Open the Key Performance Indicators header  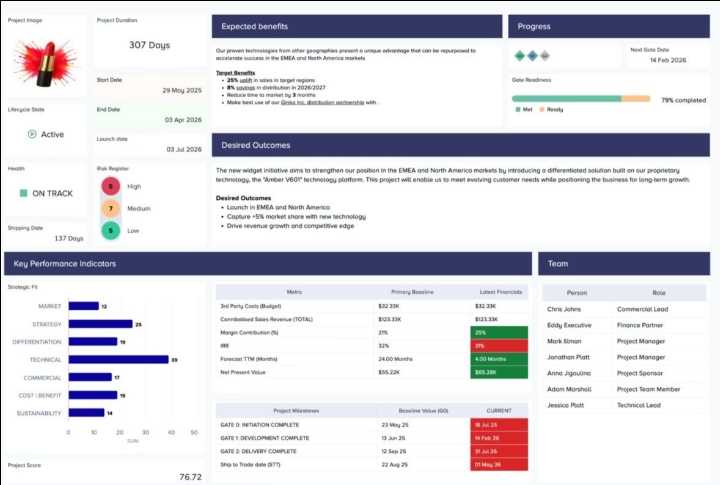[x=268, y=264]
